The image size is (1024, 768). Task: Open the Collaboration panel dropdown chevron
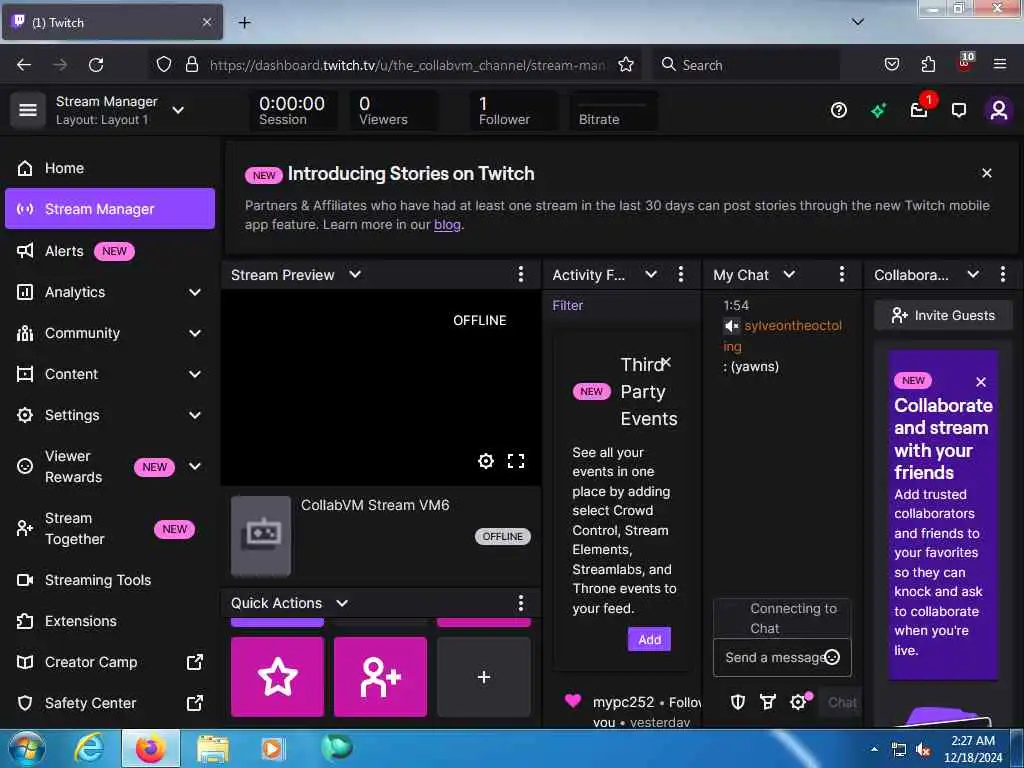point(973,274)
